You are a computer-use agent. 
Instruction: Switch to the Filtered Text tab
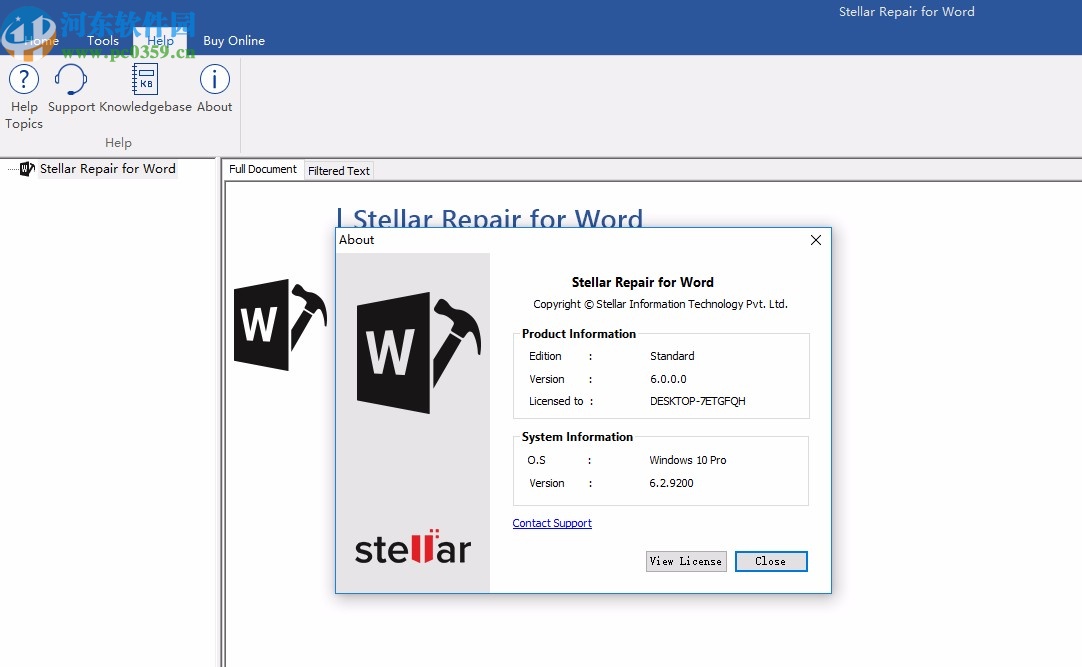pos(339,170)
